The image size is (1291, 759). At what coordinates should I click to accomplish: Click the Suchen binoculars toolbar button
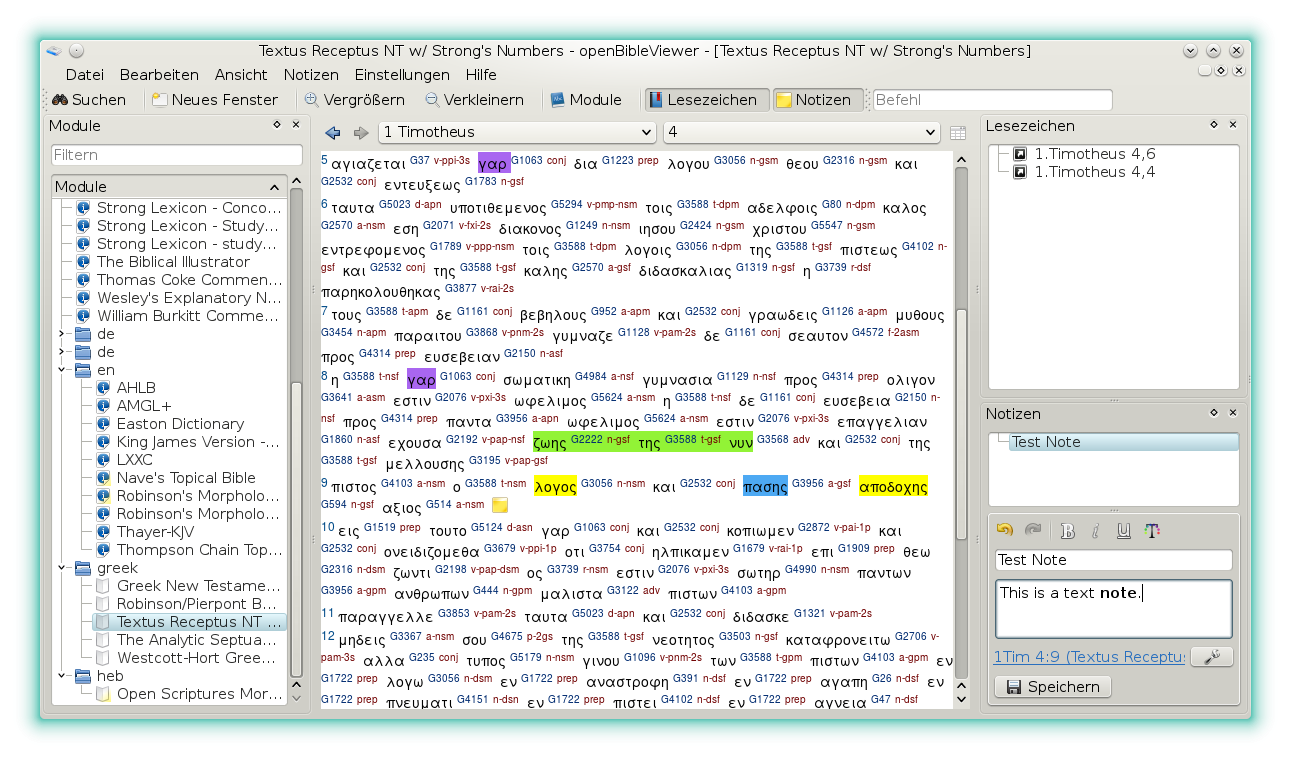[89, 100]
